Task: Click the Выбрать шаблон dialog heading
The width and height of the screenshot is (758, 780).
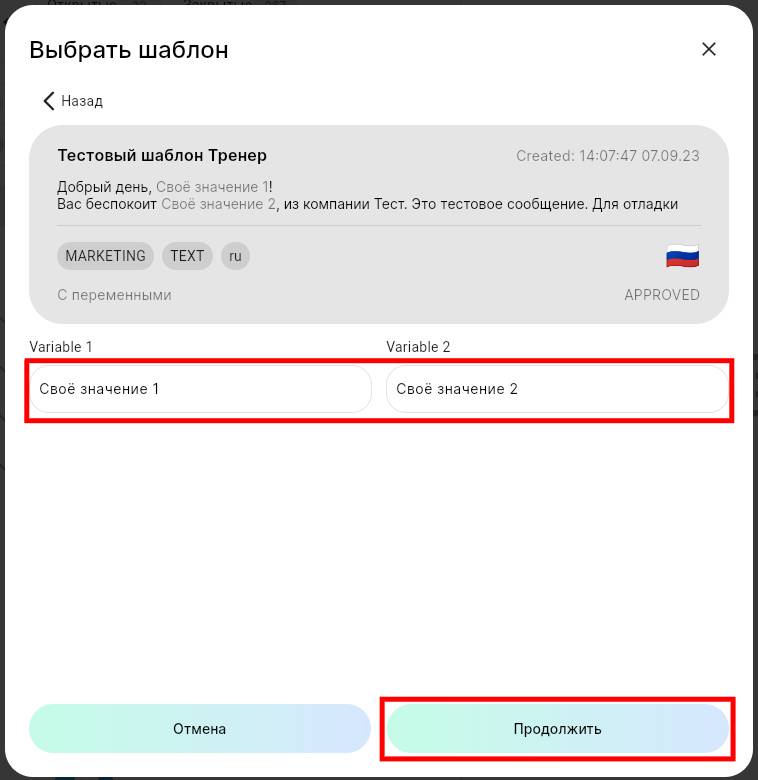Action: pos(129,50)
